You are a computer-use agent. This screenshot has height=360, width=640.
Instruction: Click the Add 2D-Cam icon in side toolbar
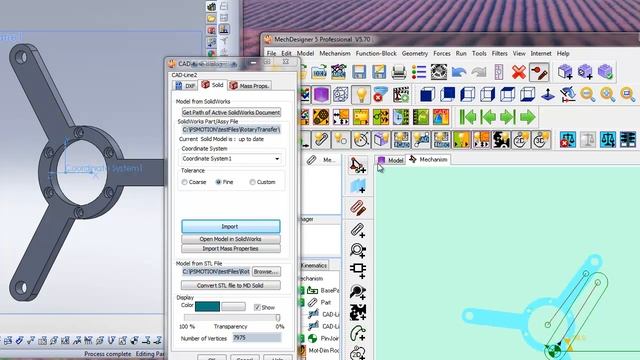(358, 352)
